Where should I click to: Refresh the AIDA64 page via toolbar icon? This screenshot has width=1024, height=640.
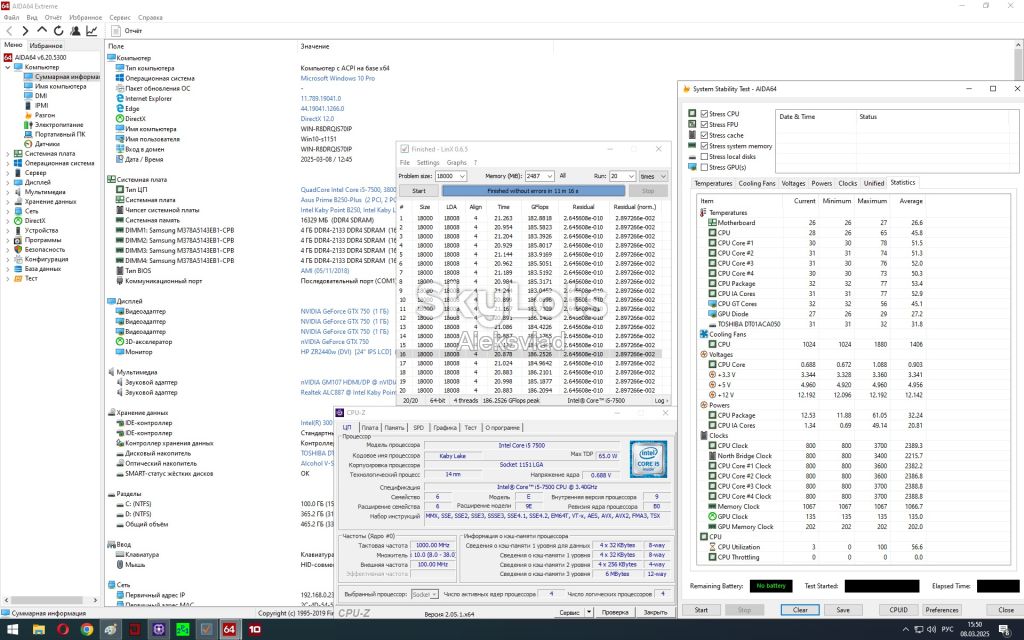[x=58, y=31]
